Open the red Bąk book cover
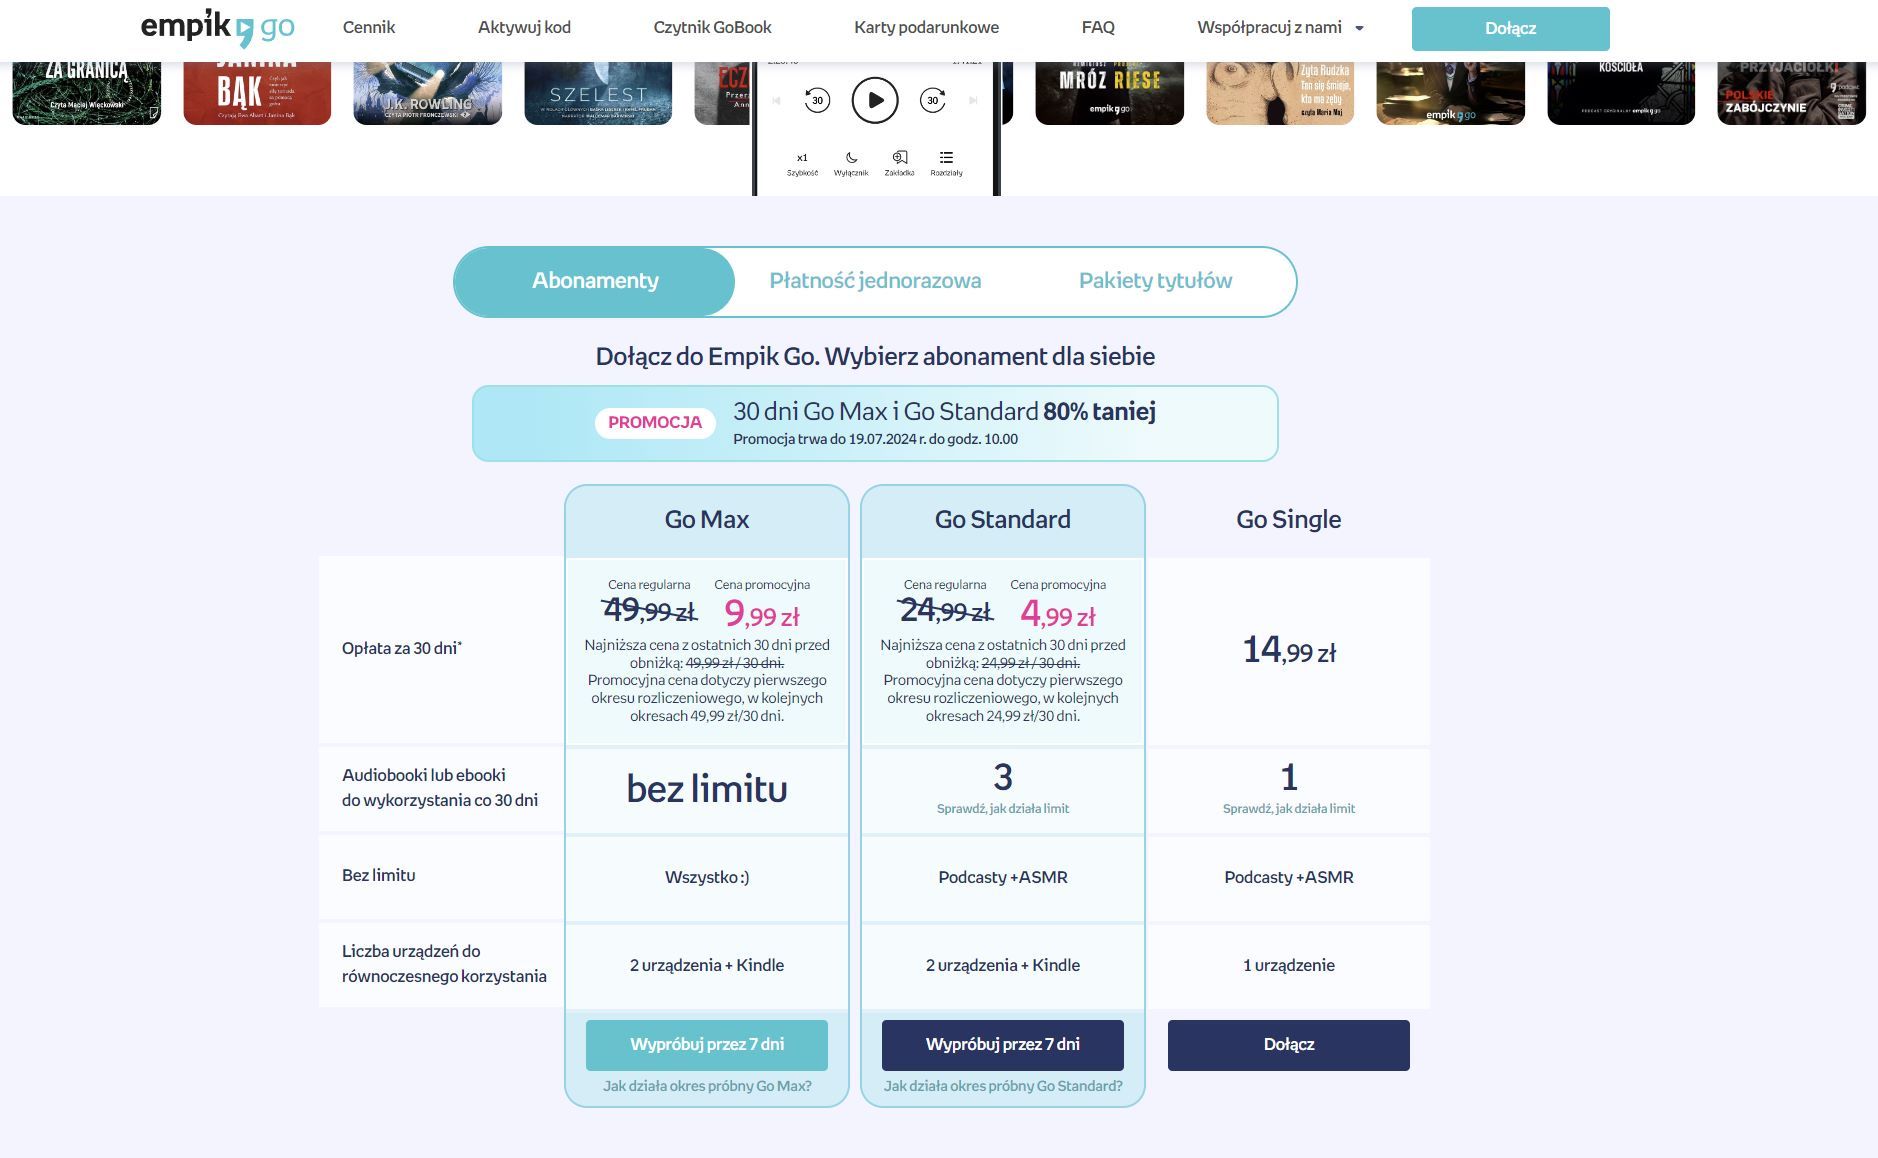Viewport: 1878px width, 1158px height. tap(257, 93)
